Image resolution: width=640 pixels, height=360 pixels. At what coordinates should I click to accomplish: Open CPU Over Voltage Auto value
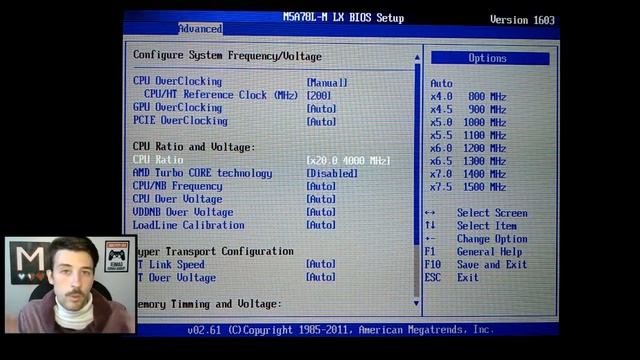coord(321,199)
